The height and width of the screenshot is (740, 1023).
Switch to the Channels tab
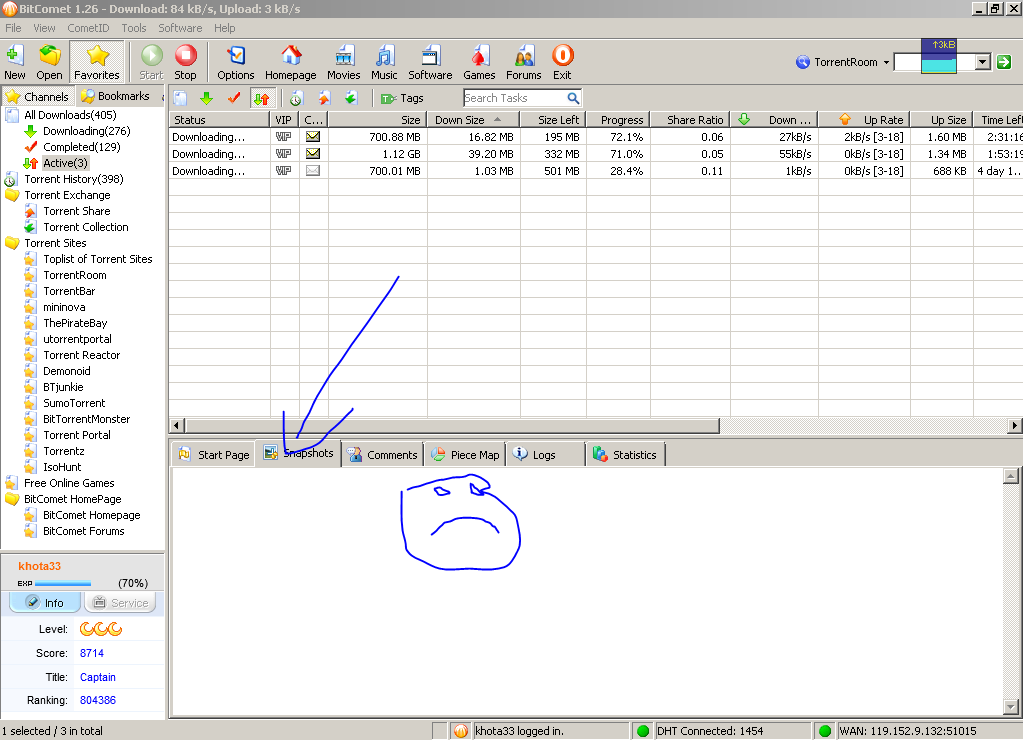pyautogui.click(x=37, y=97)
